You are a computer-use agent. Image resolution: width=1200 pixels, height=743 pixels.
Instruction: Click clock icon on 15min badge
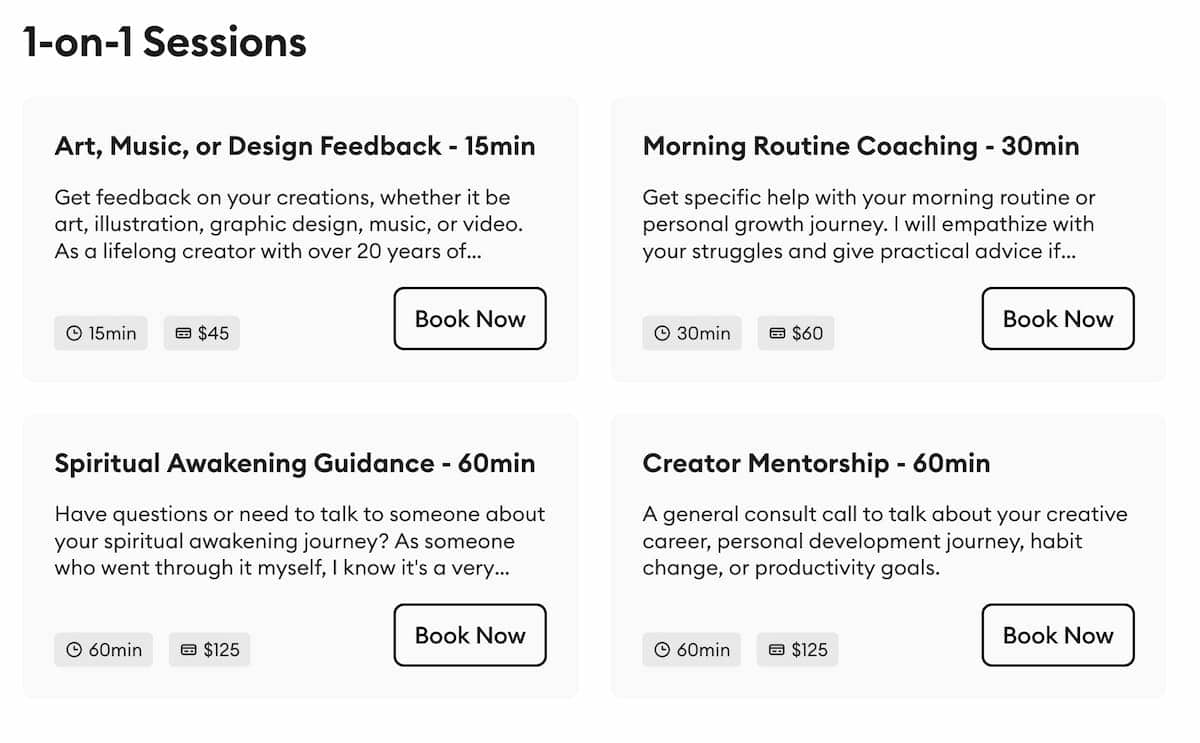pos(74,334)
